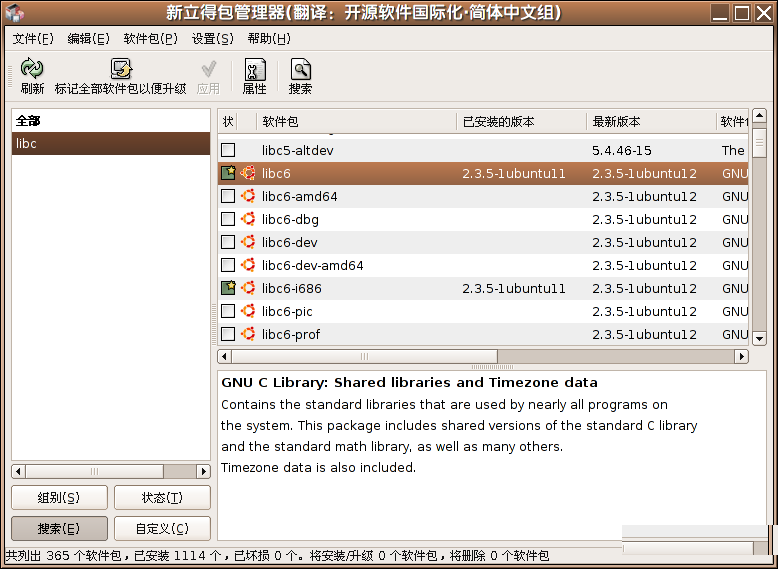Click the Synaptic app icon in title bar

point(14,12)
